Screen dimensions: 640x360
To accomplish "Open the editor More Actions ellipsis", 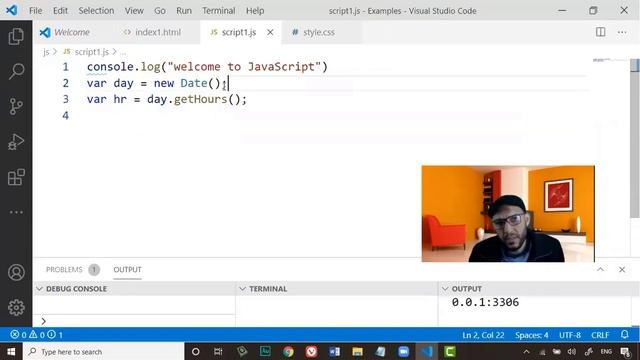I will pos(622,32).
